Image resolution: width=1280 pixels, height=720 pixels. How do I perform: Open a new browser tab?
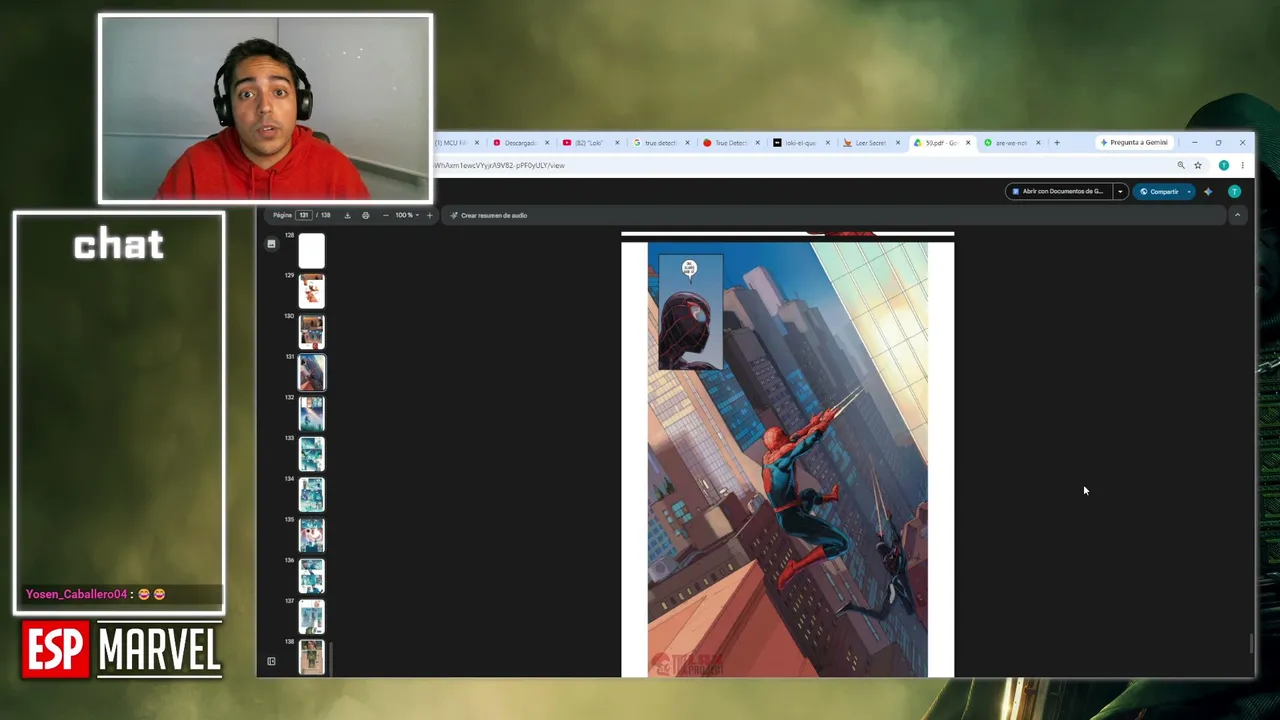1056,143
